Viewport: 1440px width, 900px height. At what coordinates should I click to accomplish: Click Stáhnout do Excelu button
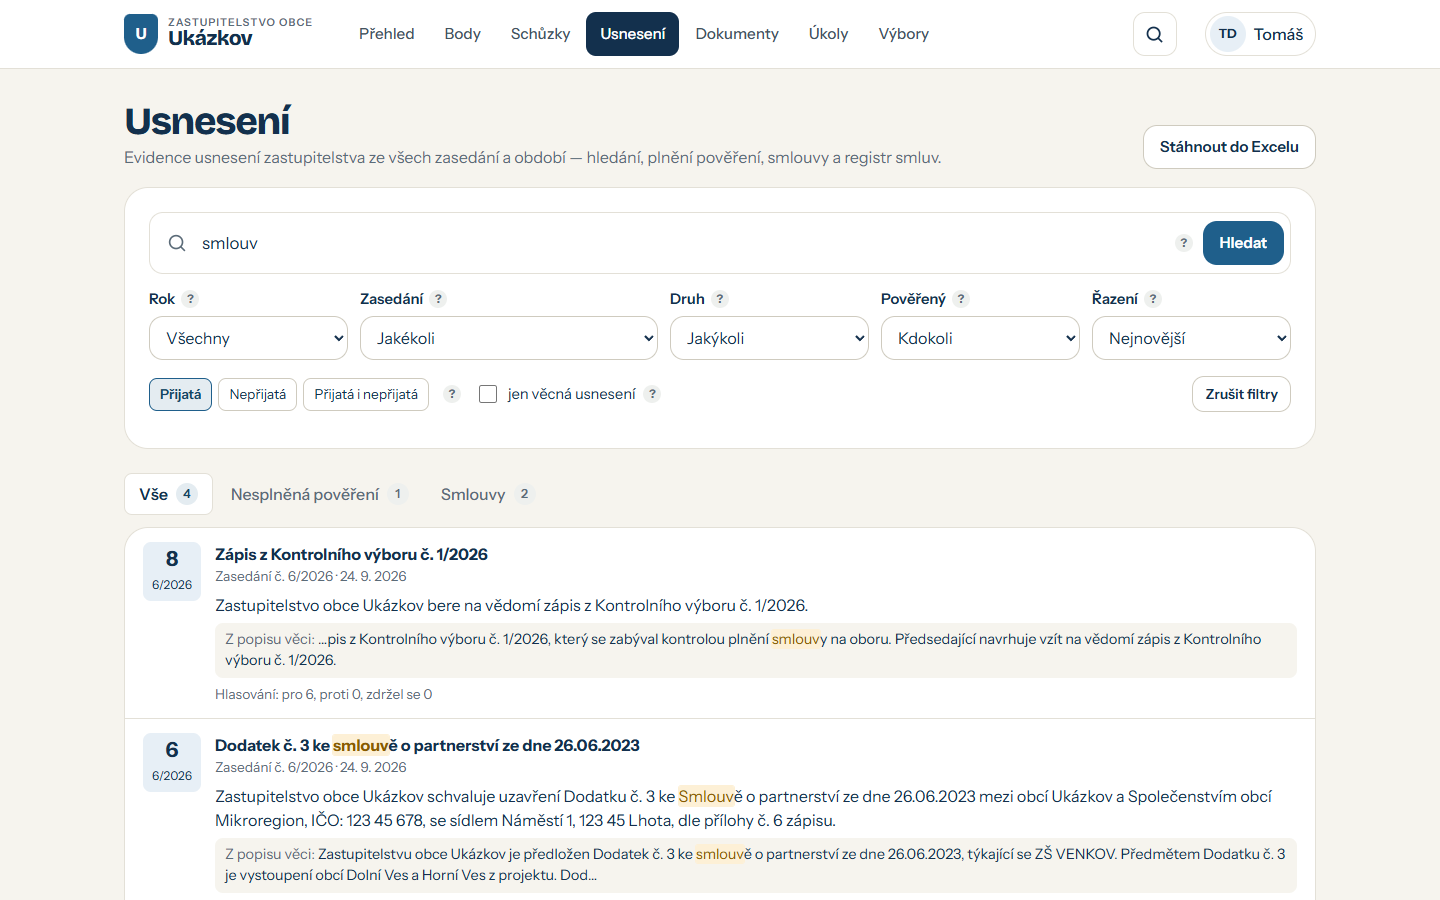click(x=1229, y=147)
